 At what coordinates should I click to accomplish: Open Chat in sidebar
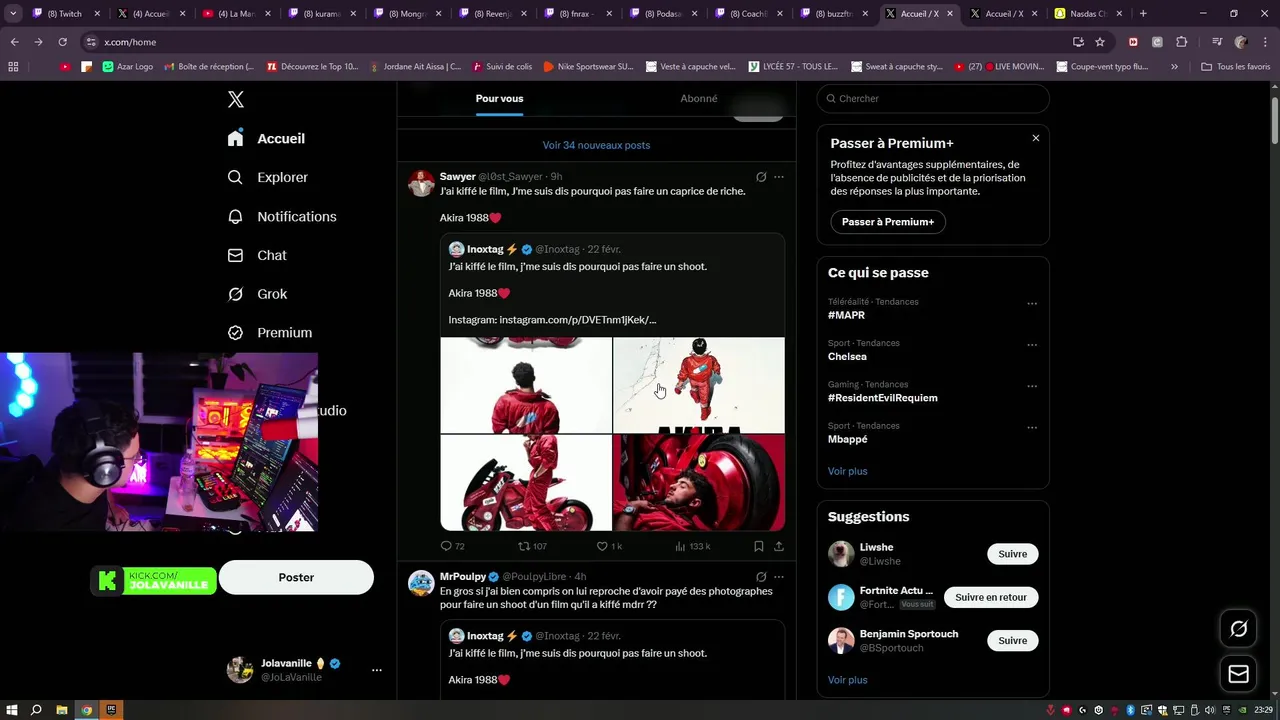pyautogui.click(x=257, y=255)
